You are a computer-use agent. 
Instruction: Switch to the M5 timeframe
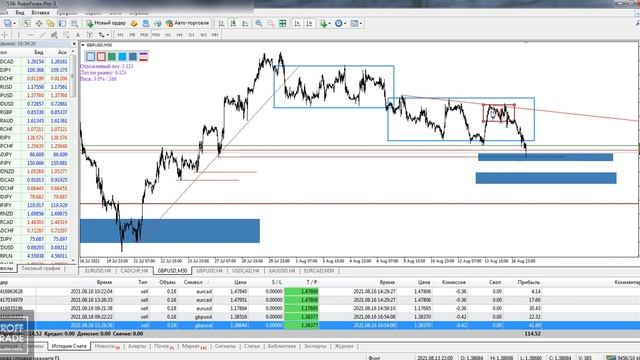(x=132, y=35)
